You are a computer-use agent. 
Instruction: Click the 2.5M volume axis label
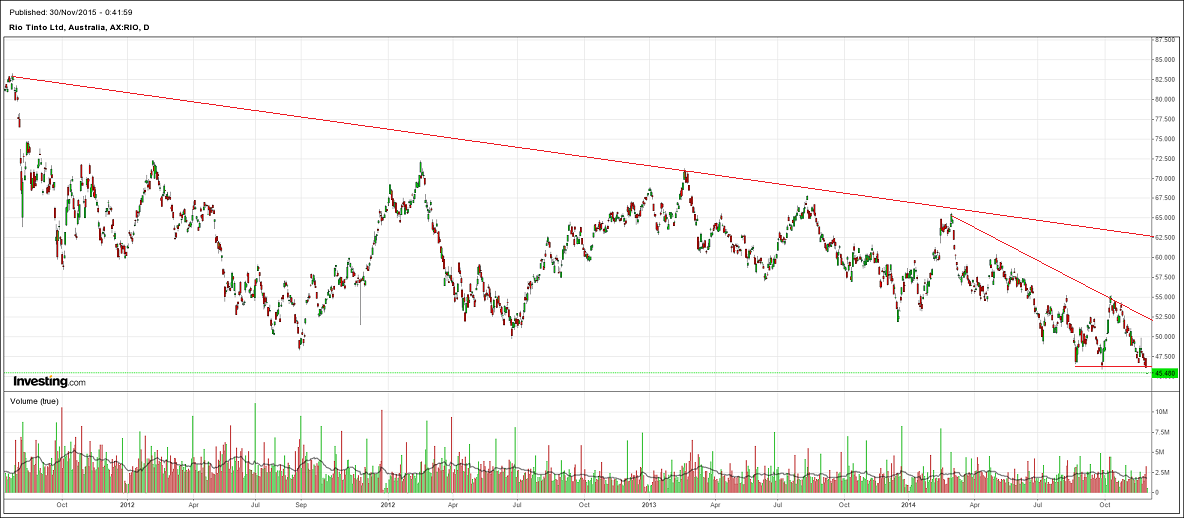pyautogui.click(x=1162, y=472)
